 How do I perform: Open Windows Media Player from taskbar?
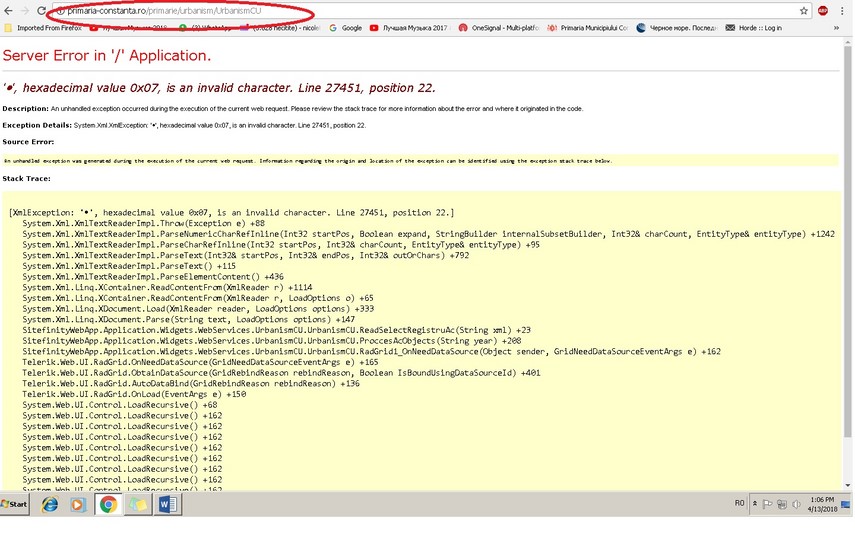tap(77, 504)
